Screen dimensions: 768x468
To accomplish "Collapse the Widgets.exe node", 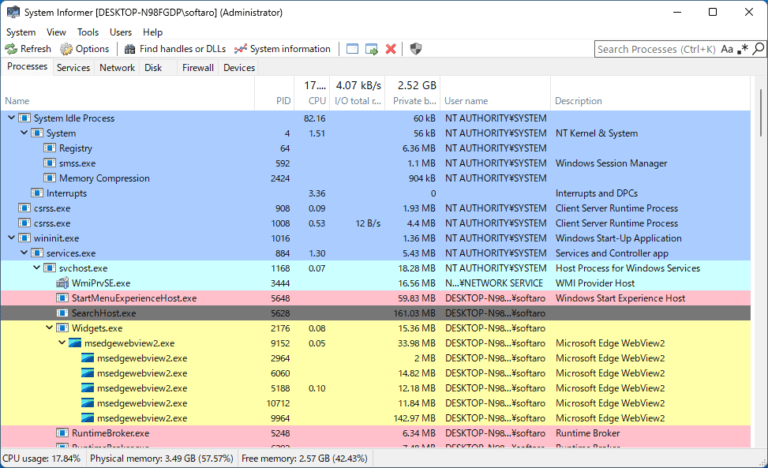I will click(49, 328).
